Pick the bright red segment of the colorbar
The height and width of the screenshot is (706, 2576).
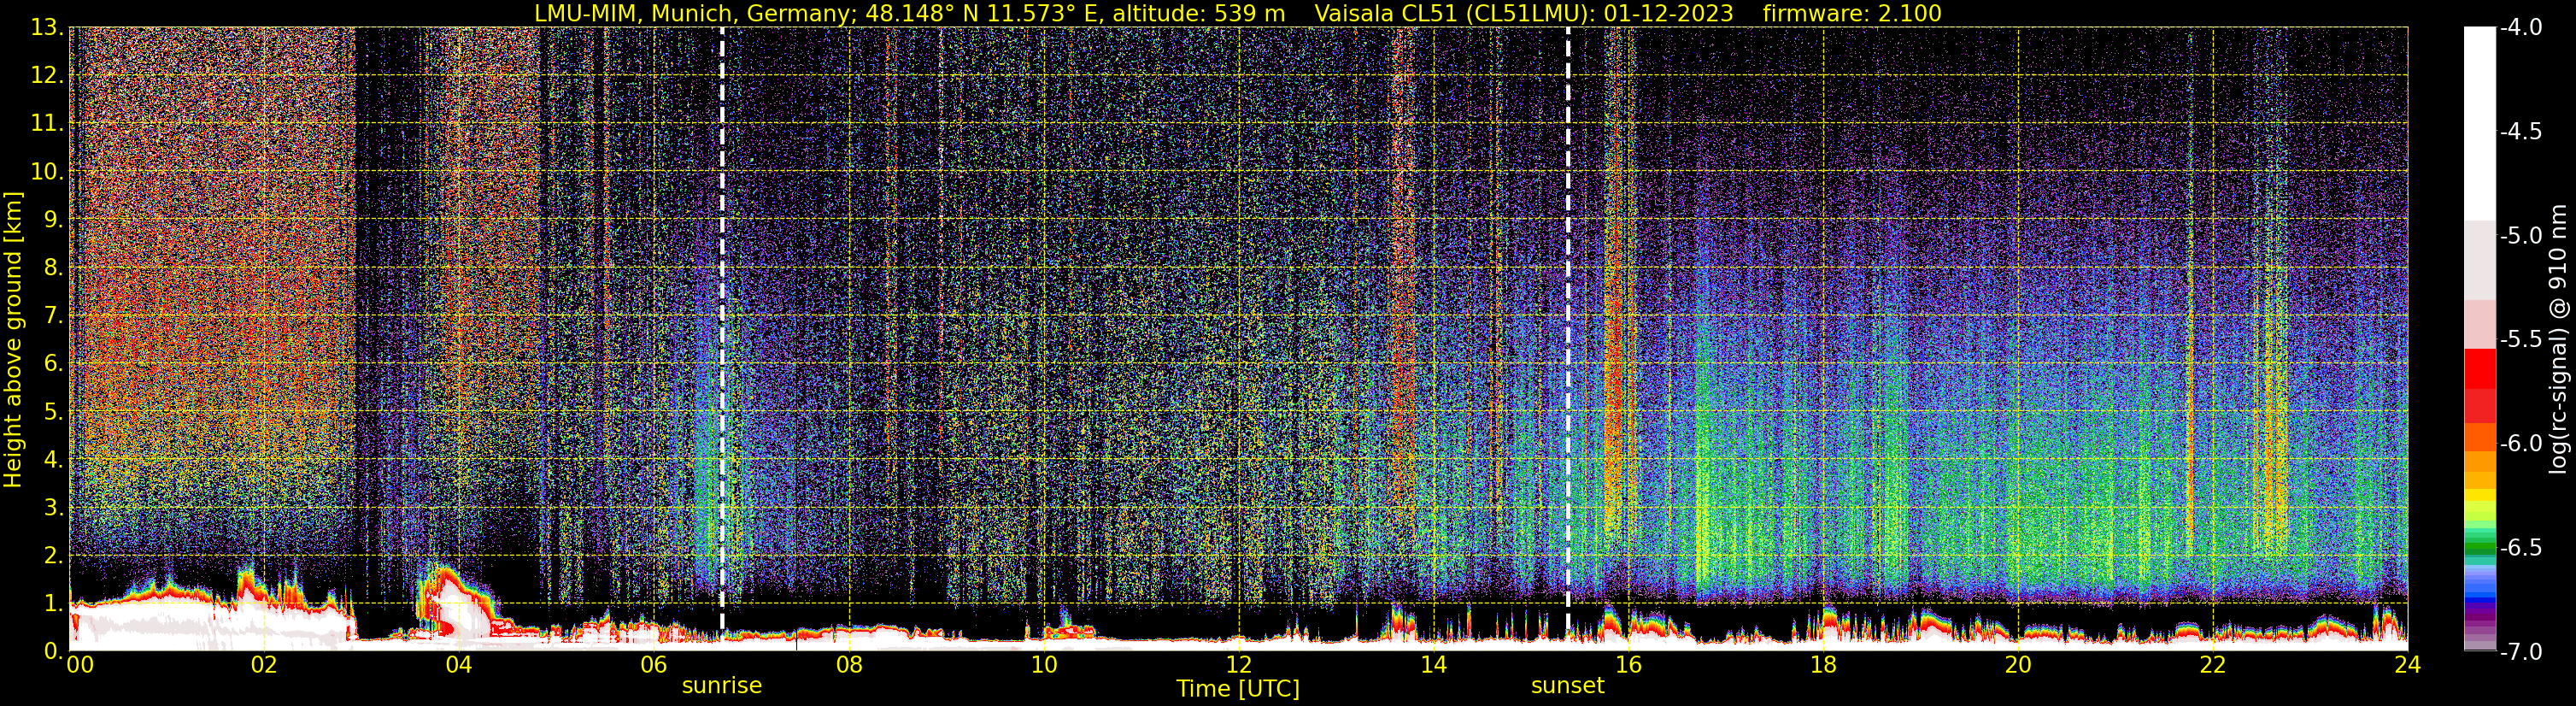point(2479,368)
